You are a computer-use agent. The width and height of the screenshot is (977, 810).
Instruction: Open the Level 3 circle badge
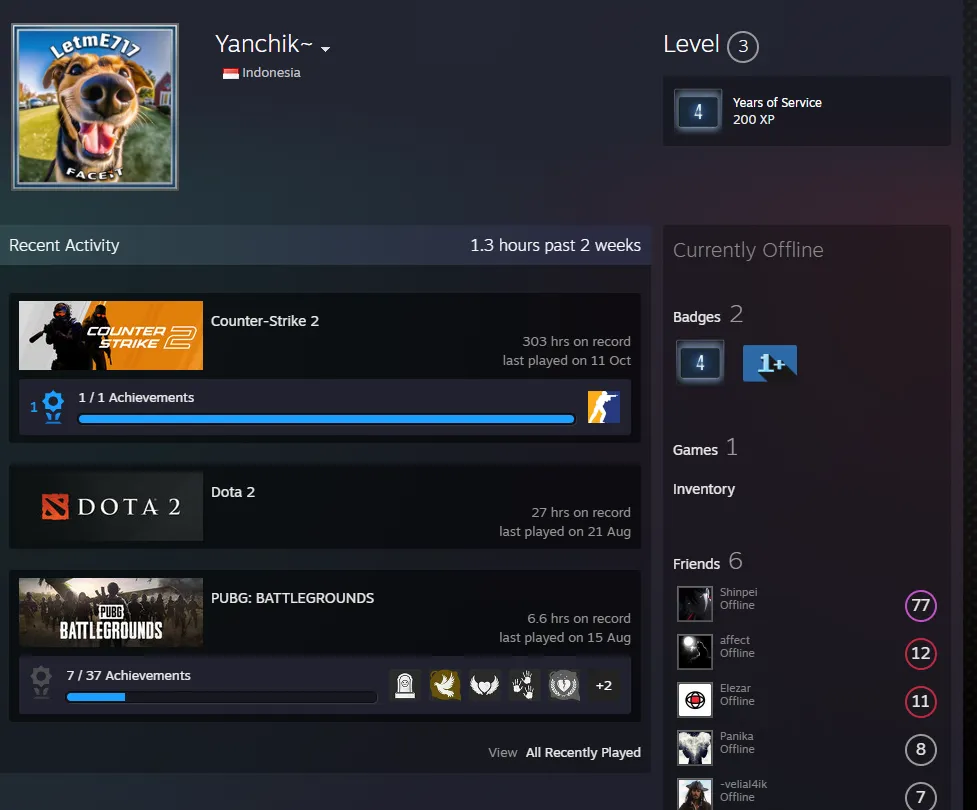pyautogui.click(x=743, y=46)
